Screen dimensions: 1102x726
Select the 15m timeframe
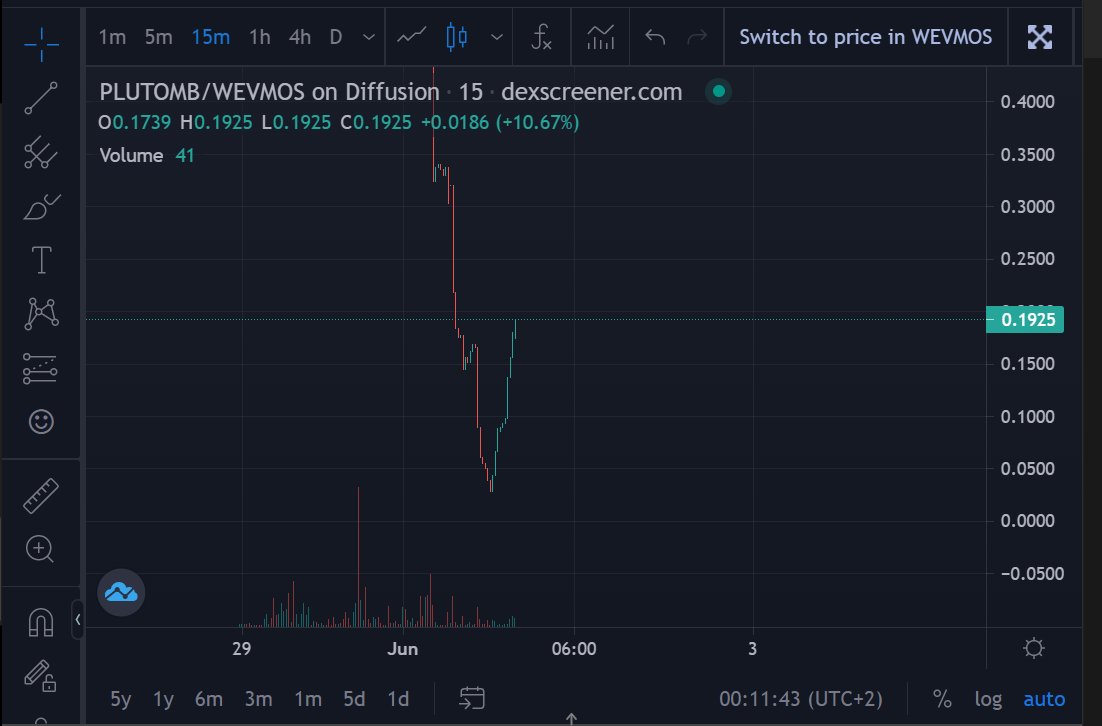(211, 37)
